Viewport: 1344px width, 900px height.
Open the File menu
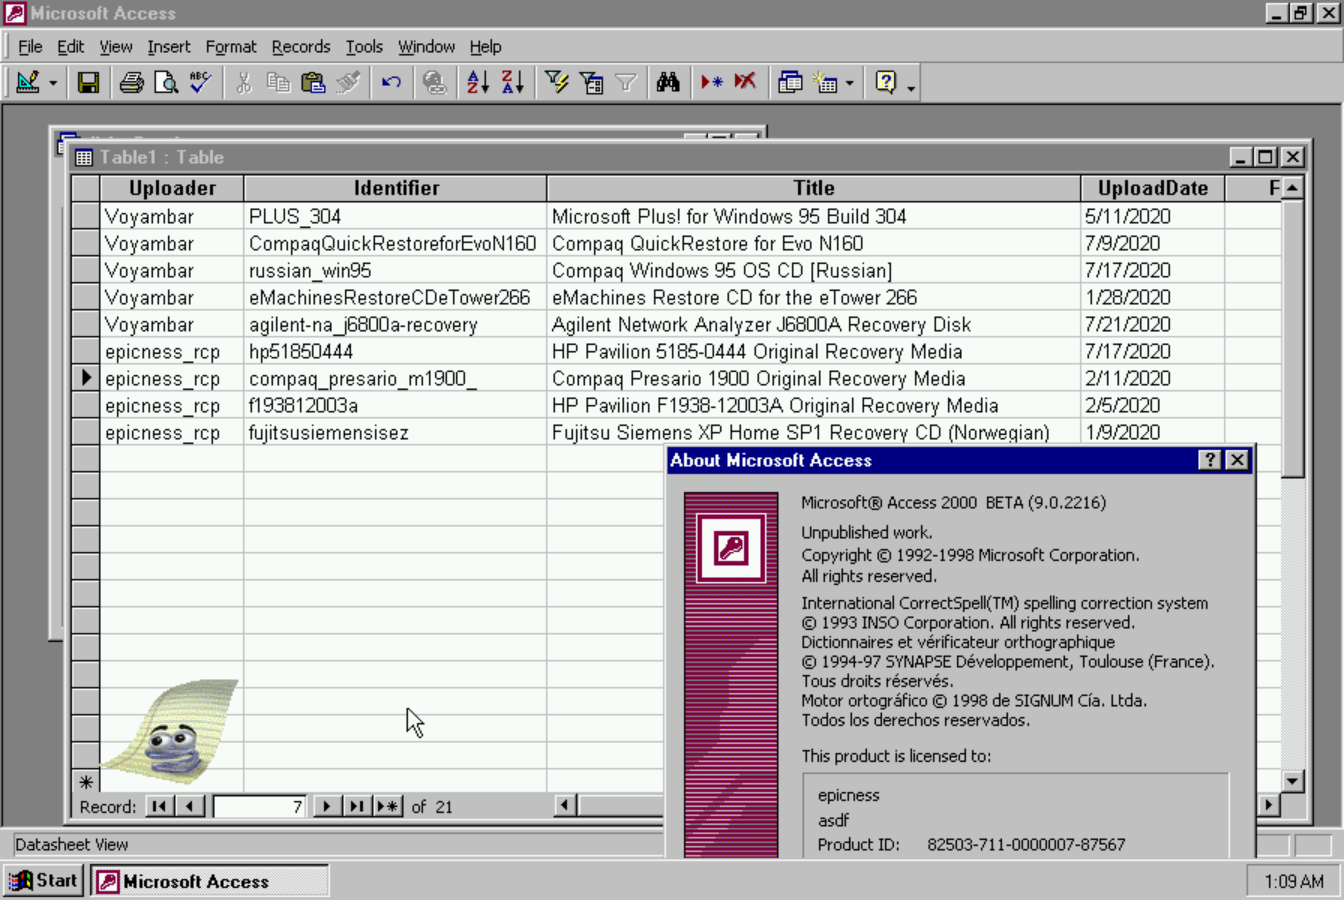click(x=30, y=47)
